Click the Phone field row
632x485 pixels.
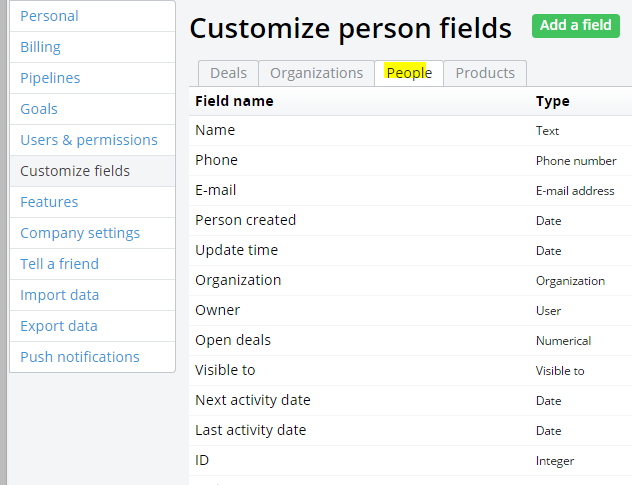click(x=410, y=160)
